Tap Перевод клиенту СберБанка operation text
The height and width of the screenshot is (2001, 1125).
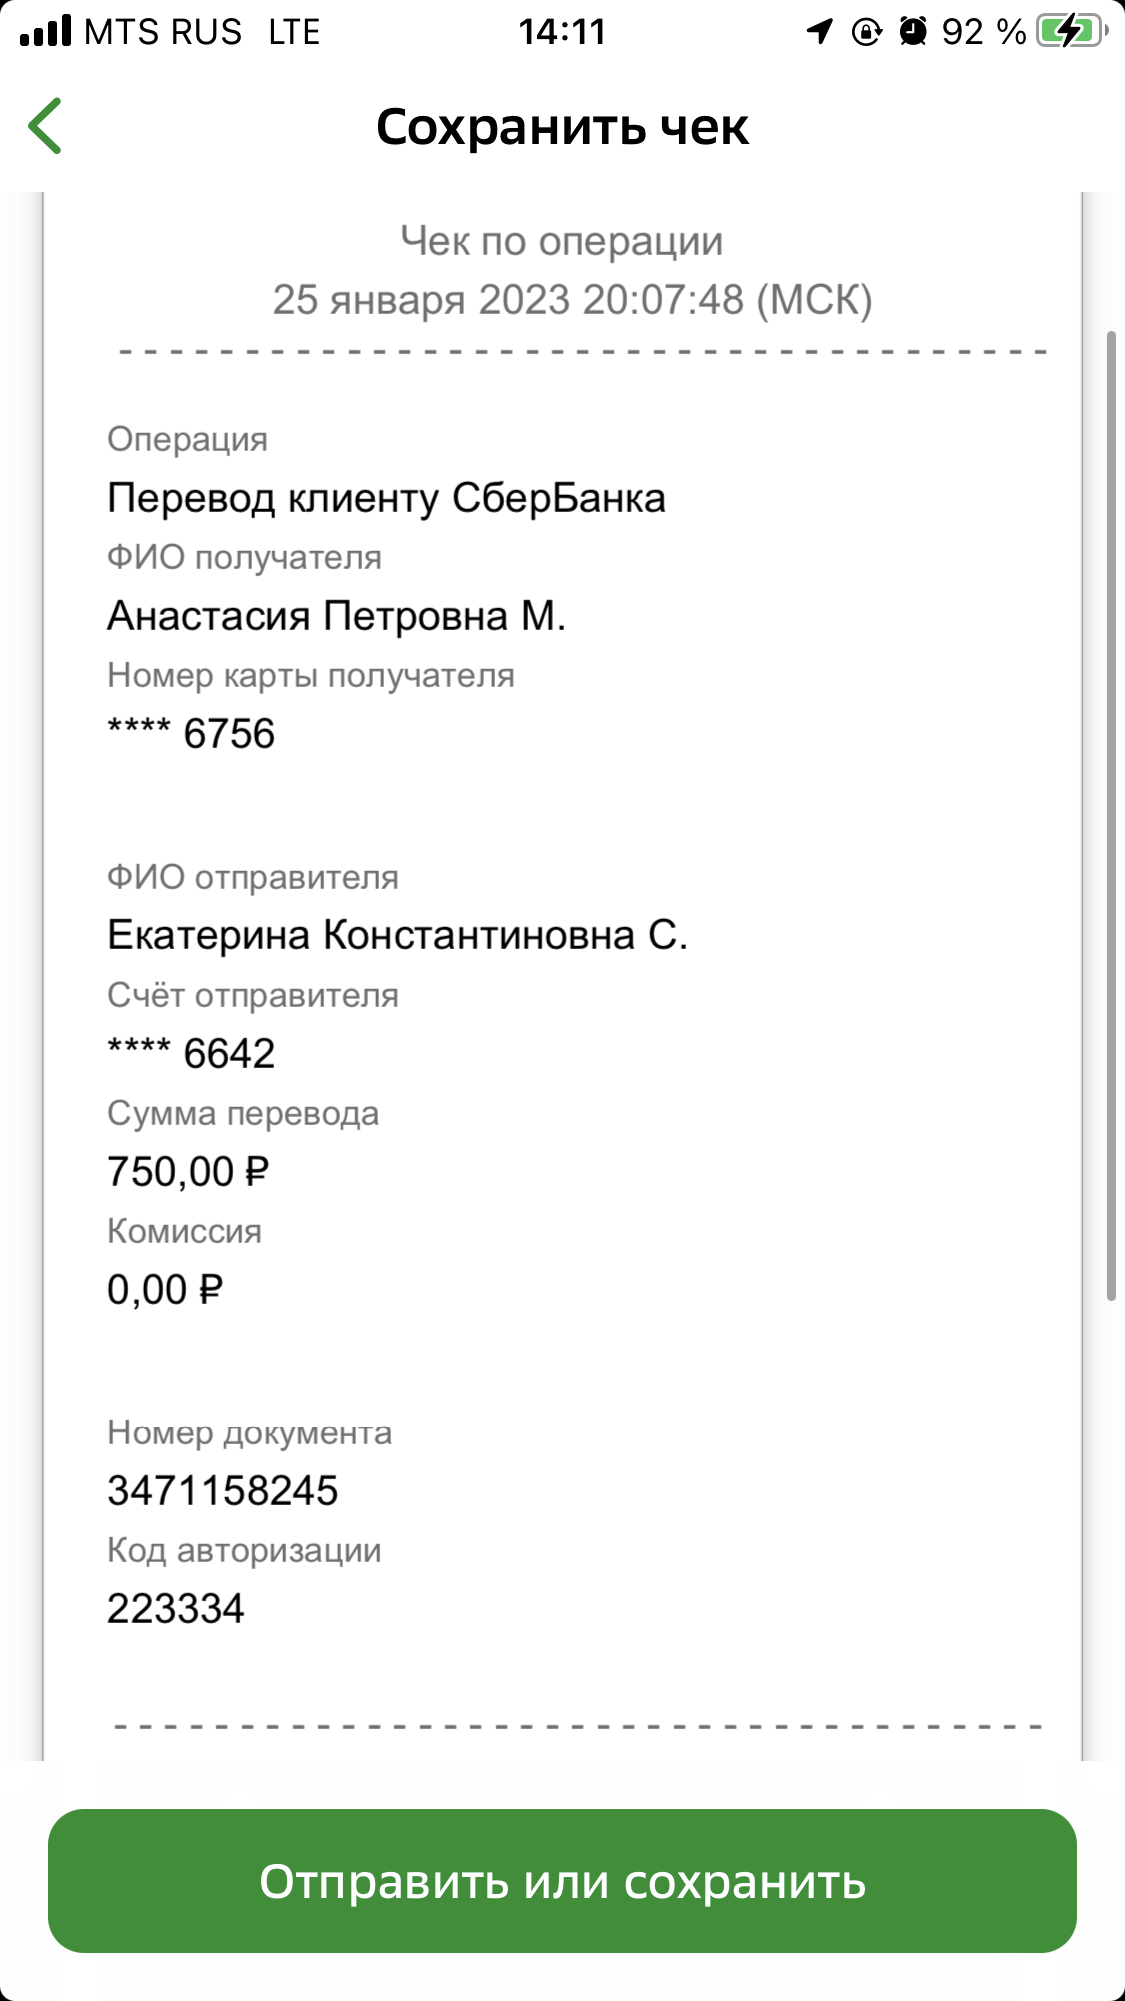tap(386, 498)
